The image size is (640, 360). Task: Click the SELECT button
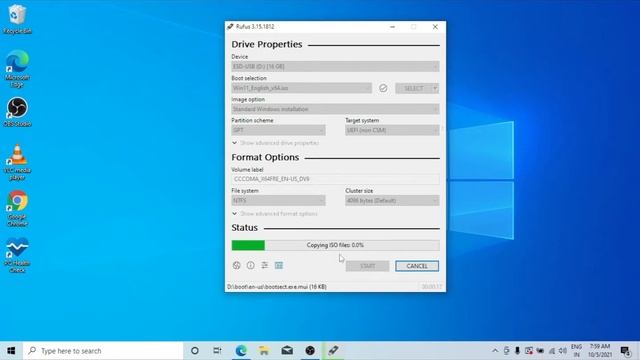(413, 88)
